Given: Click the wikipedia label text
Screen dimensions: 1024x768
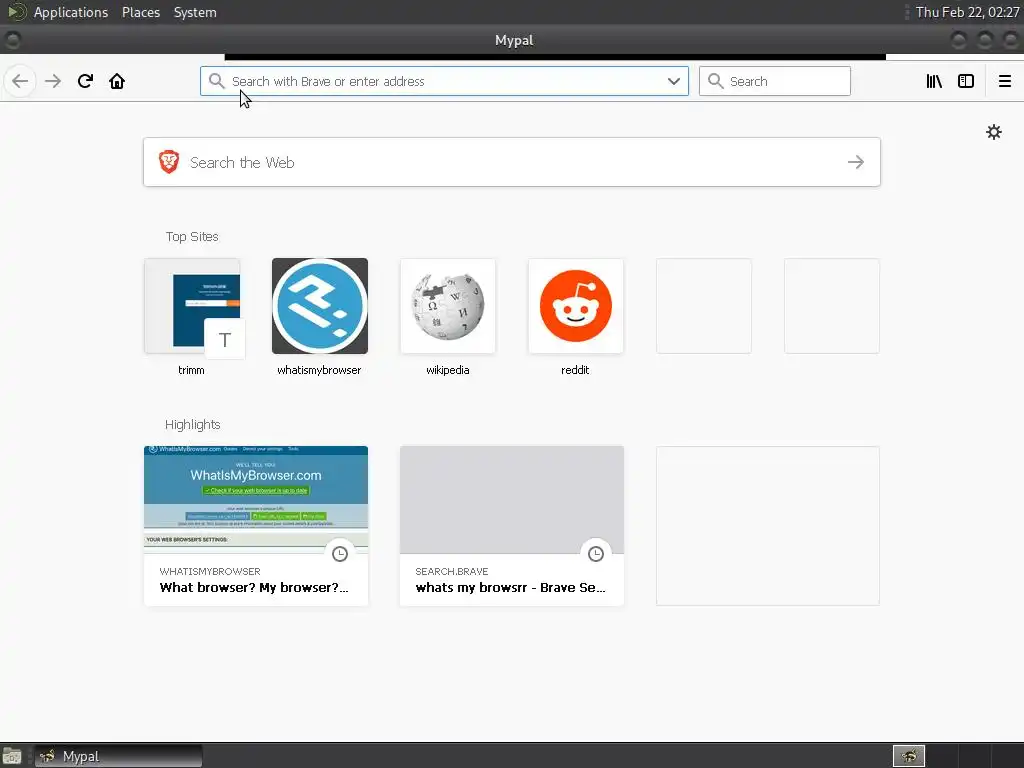Looking at the screenshot, I should (447, 370).
